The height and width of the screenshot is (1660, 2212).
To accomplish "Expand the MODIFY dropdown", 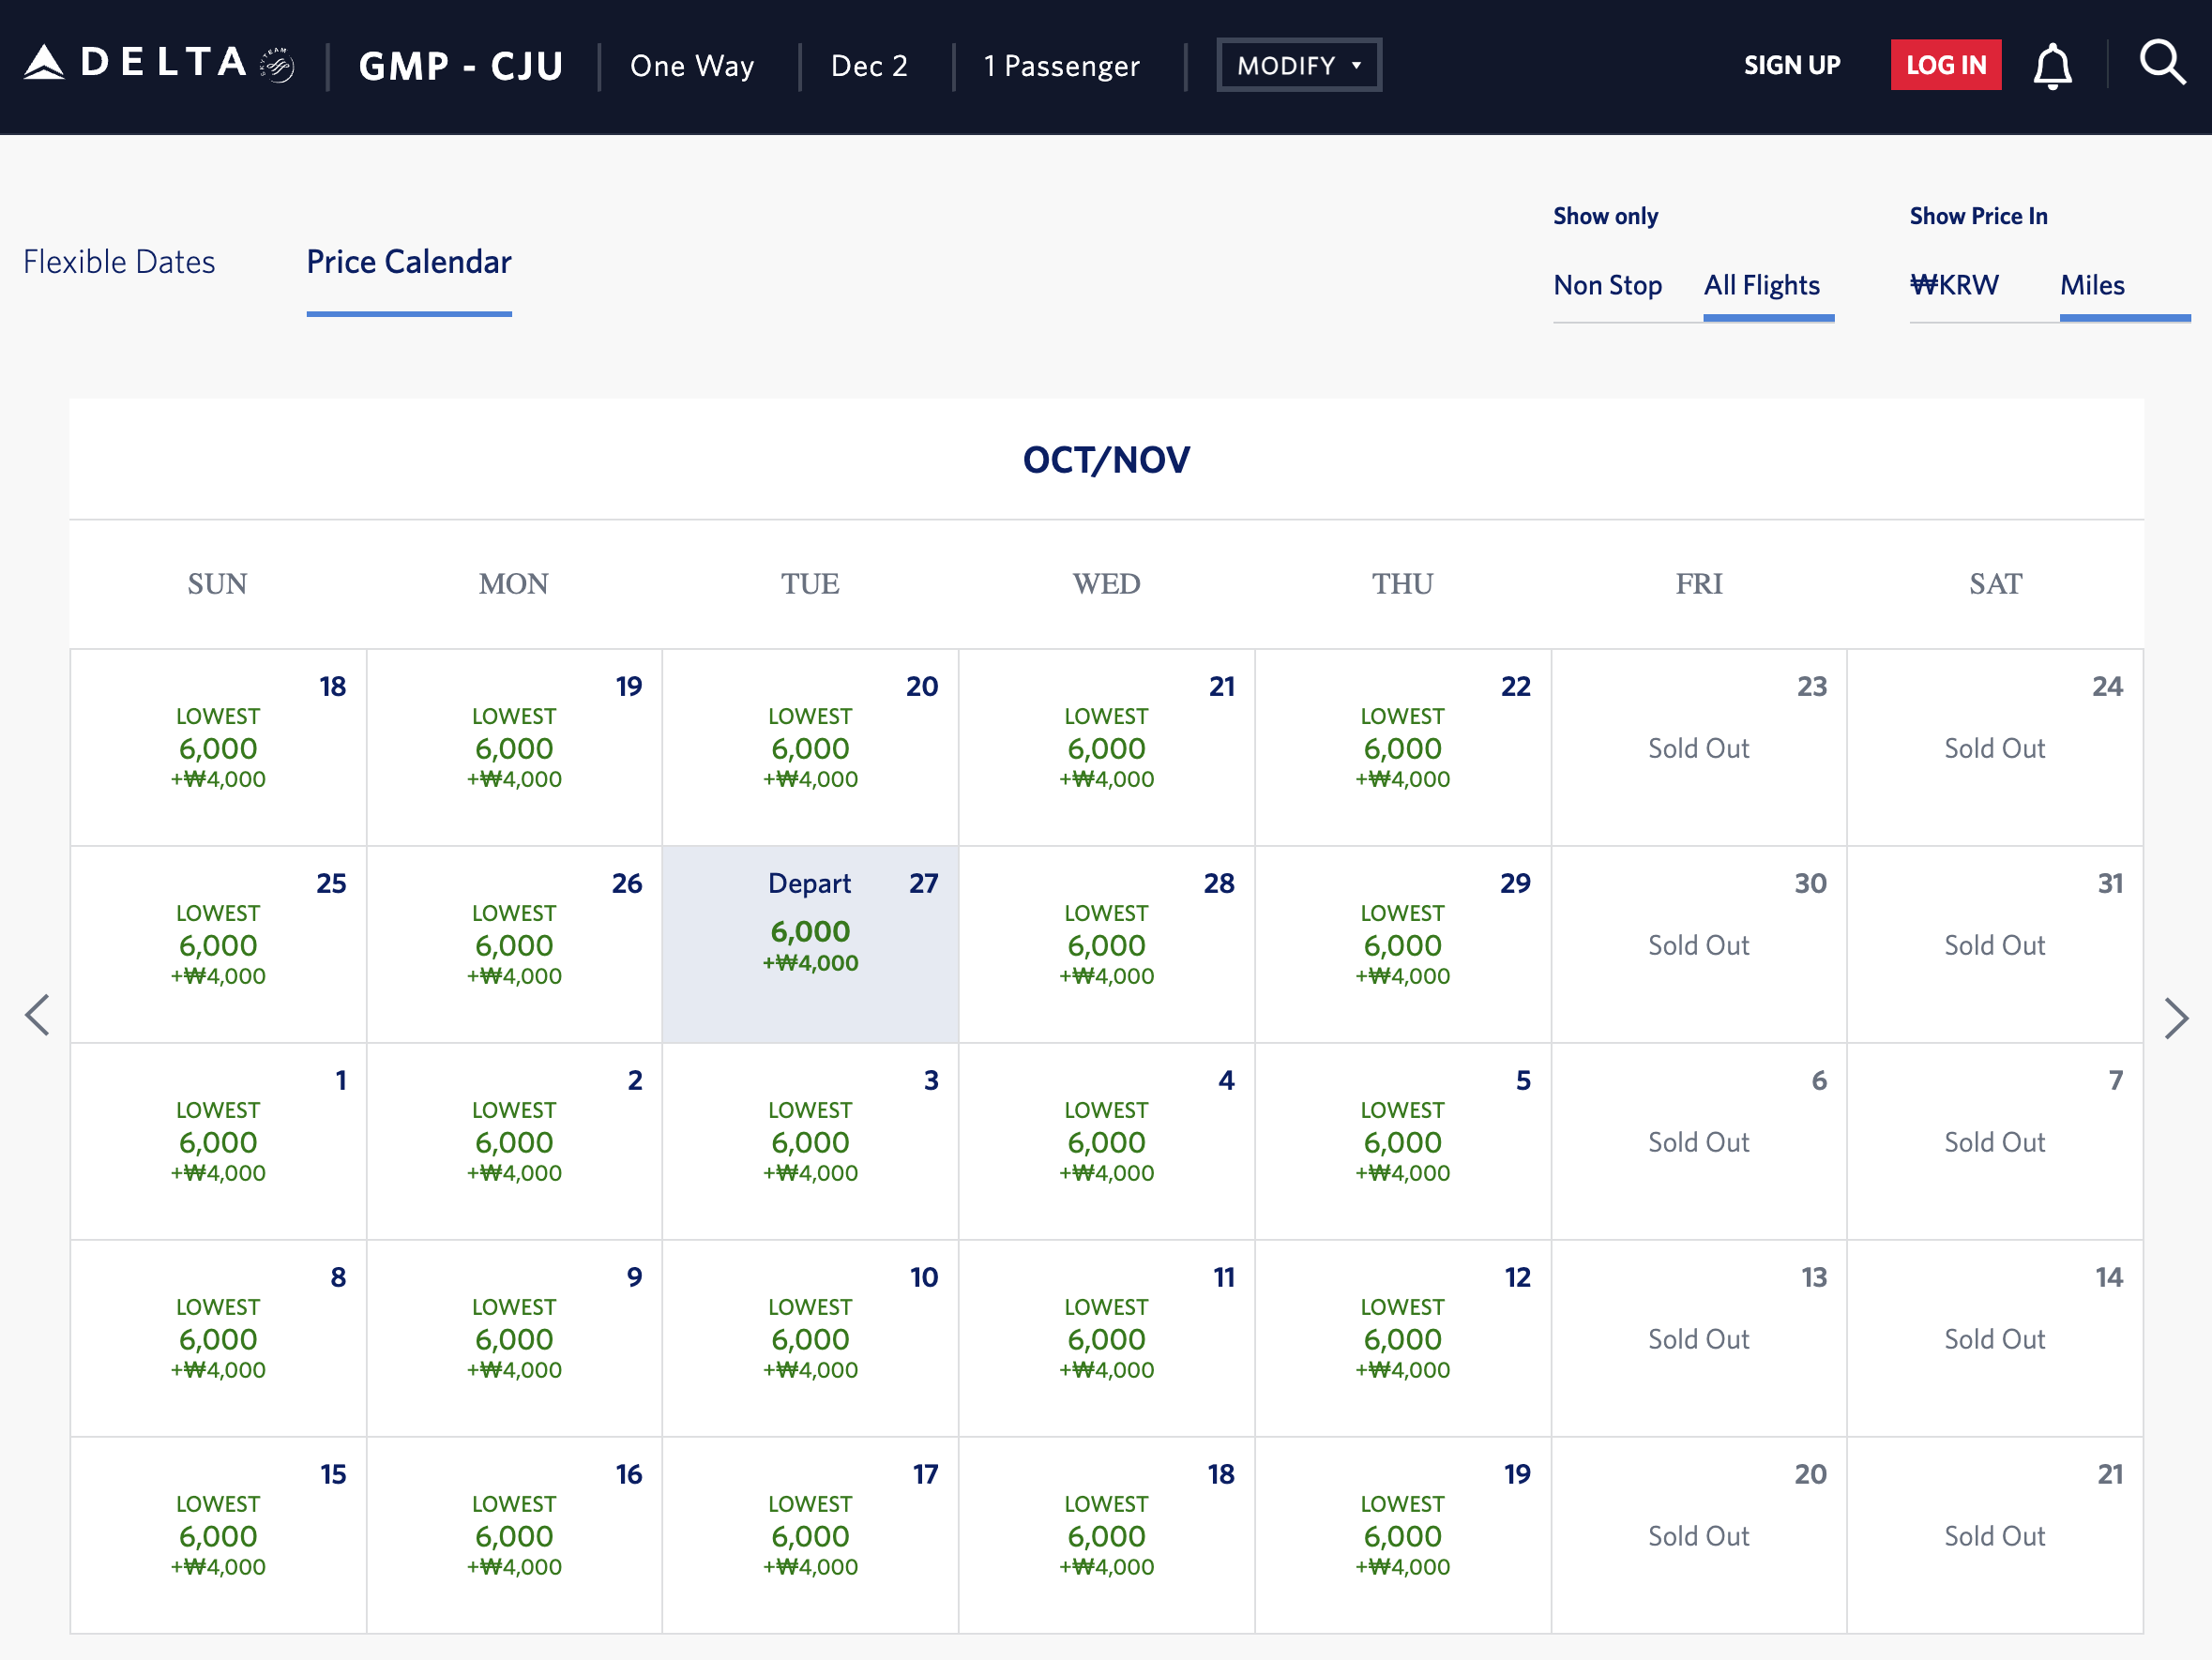I will pyautogui.click(x=1298, y=65).
